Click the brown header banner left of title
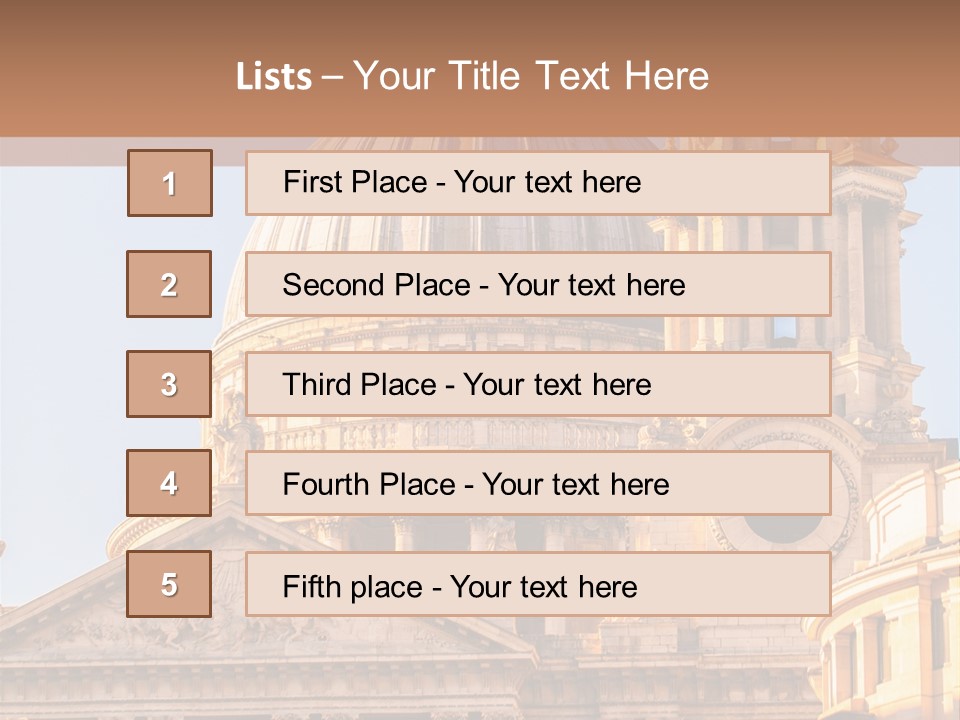The height and width of the screenshot is (720, 960). (100, 70)
